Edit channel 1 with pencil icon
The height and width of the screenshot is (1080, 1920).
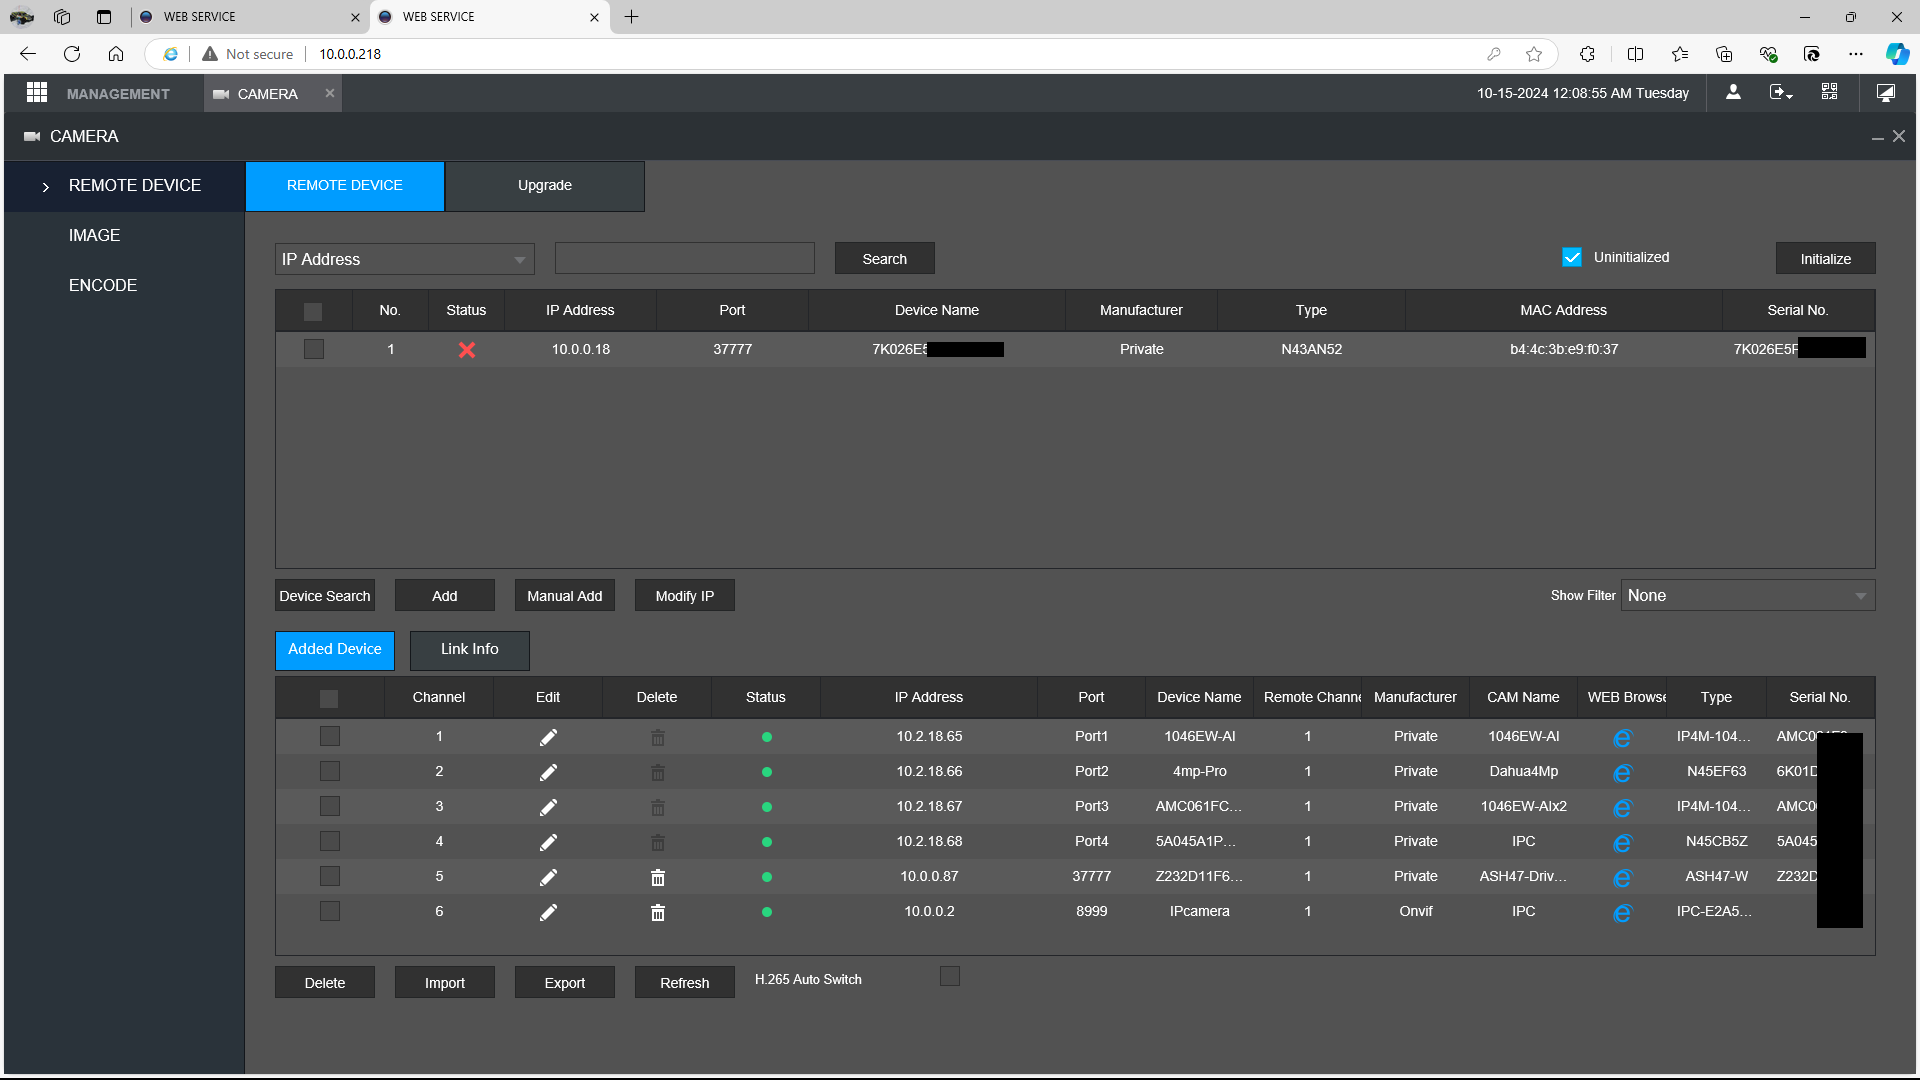coord(548,737)
